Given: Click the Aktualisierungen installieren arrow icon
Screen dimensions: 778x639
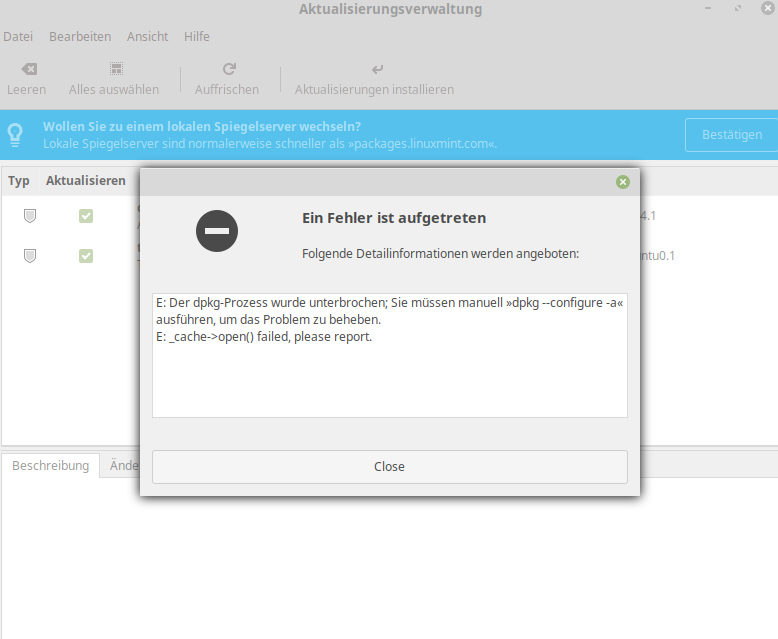Looking at the screenshot, I should point(378,69).
